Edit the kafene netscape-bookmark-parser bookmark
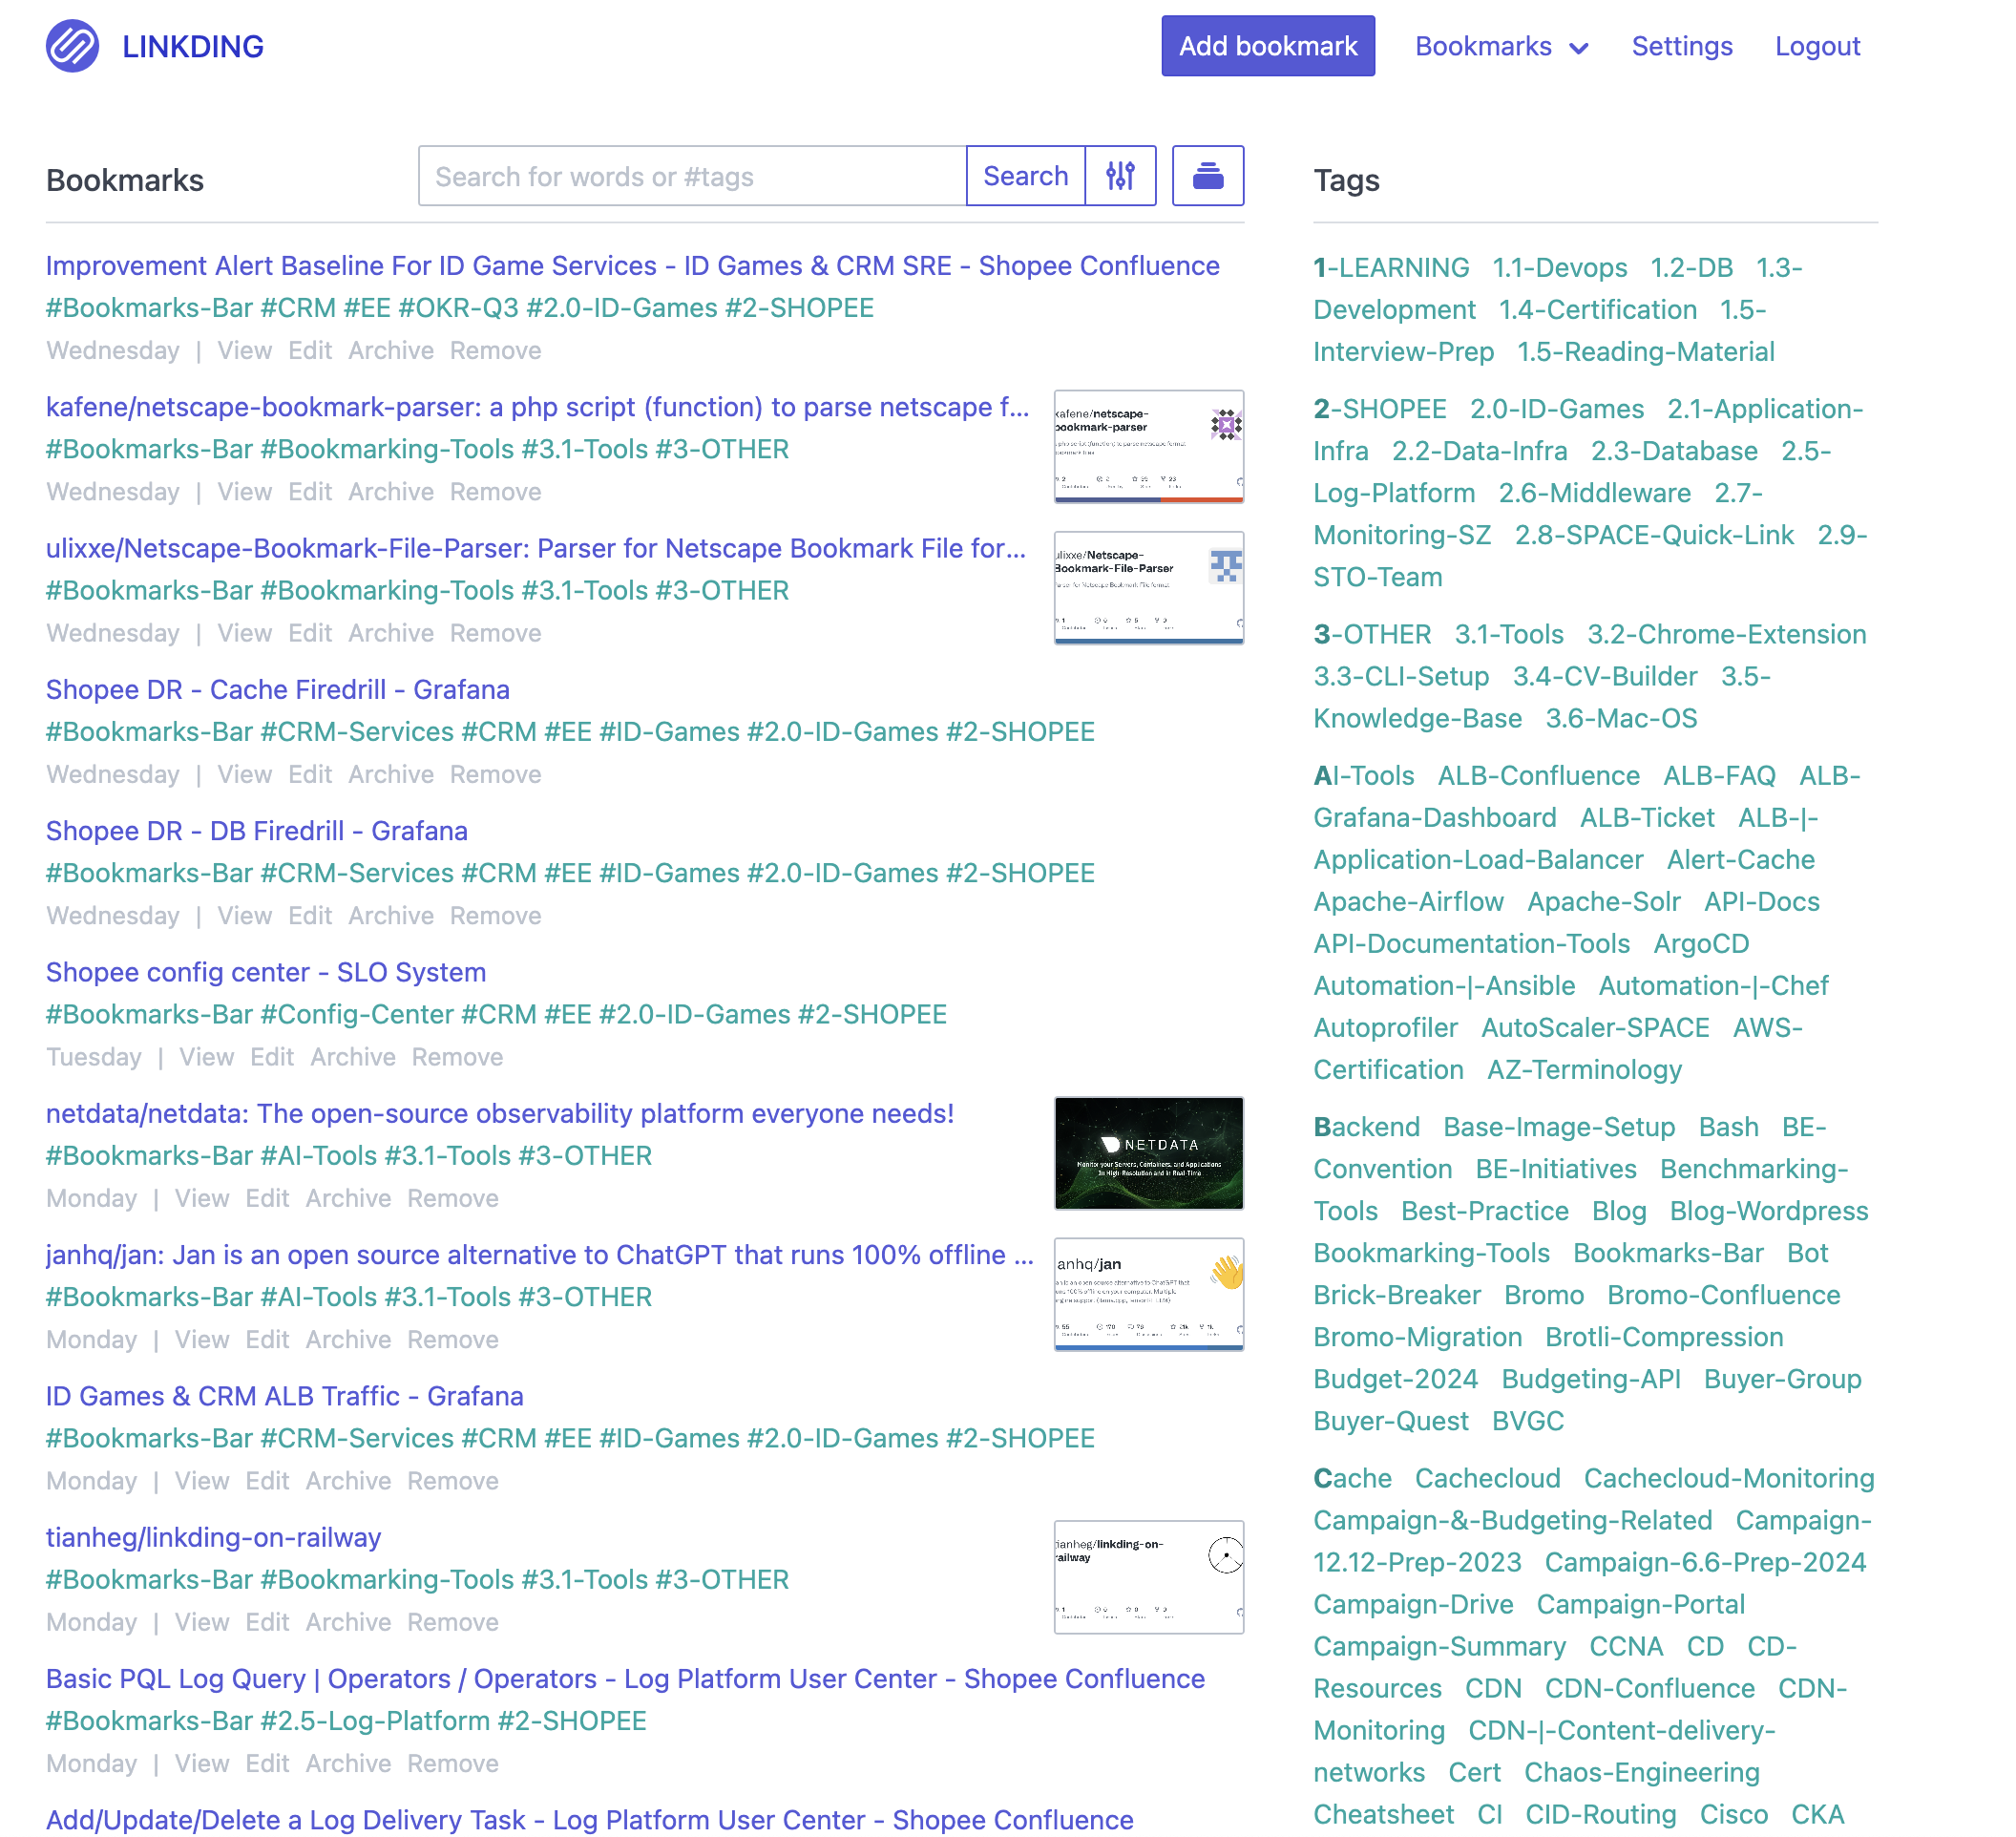The image size is (2016, 1837). click(310, 492)
